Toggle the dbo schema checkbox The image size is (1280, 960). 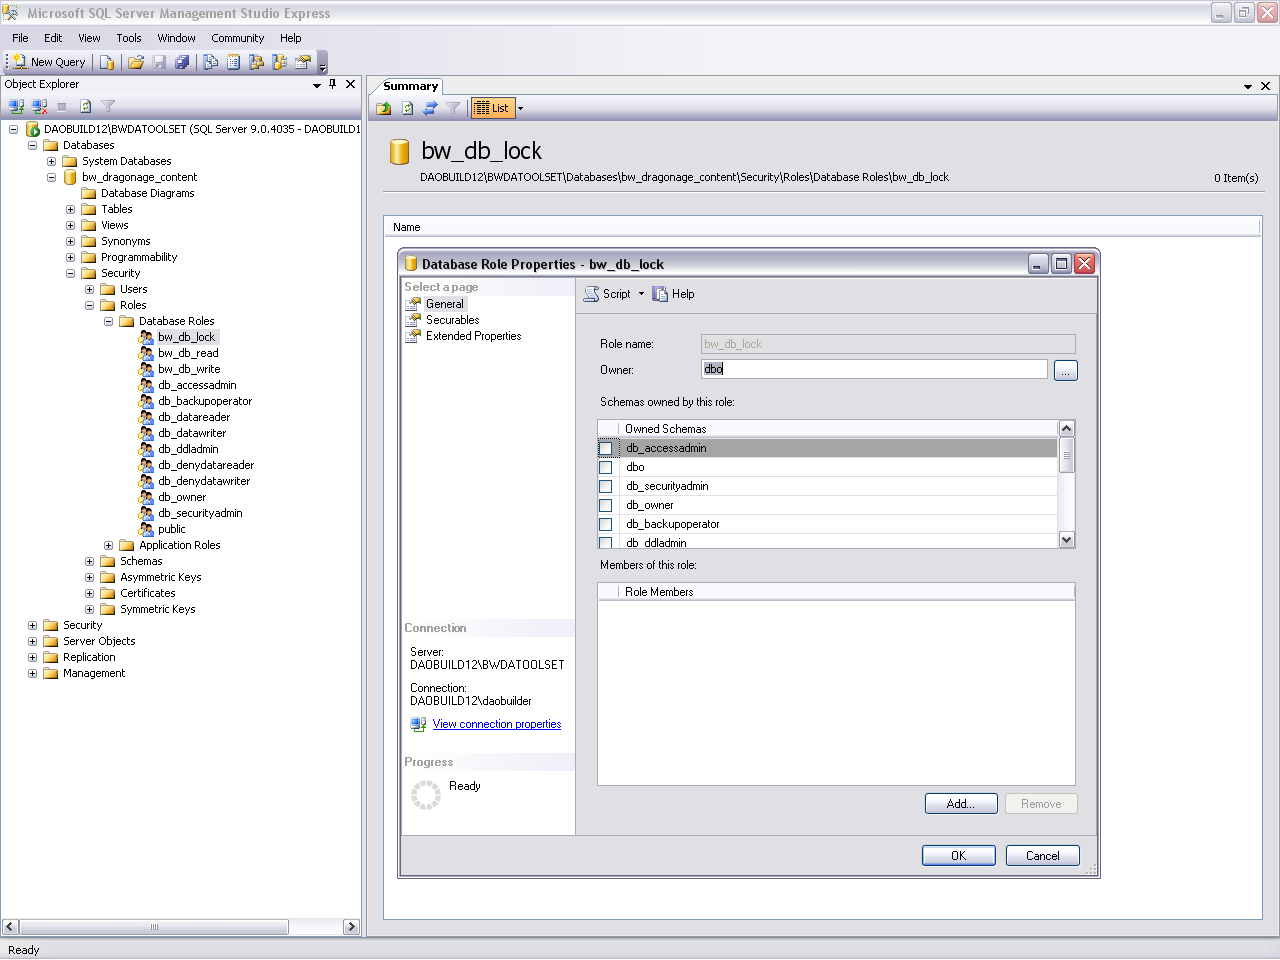(x=606, y=467)
